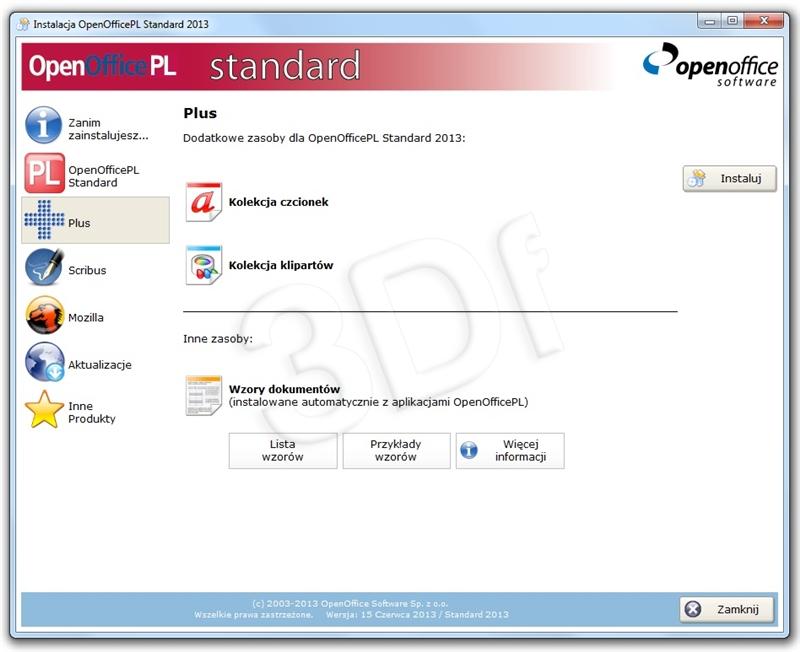Close the window with the X button
This screenshot has height=652, width=800.
(x=763, y=21)
